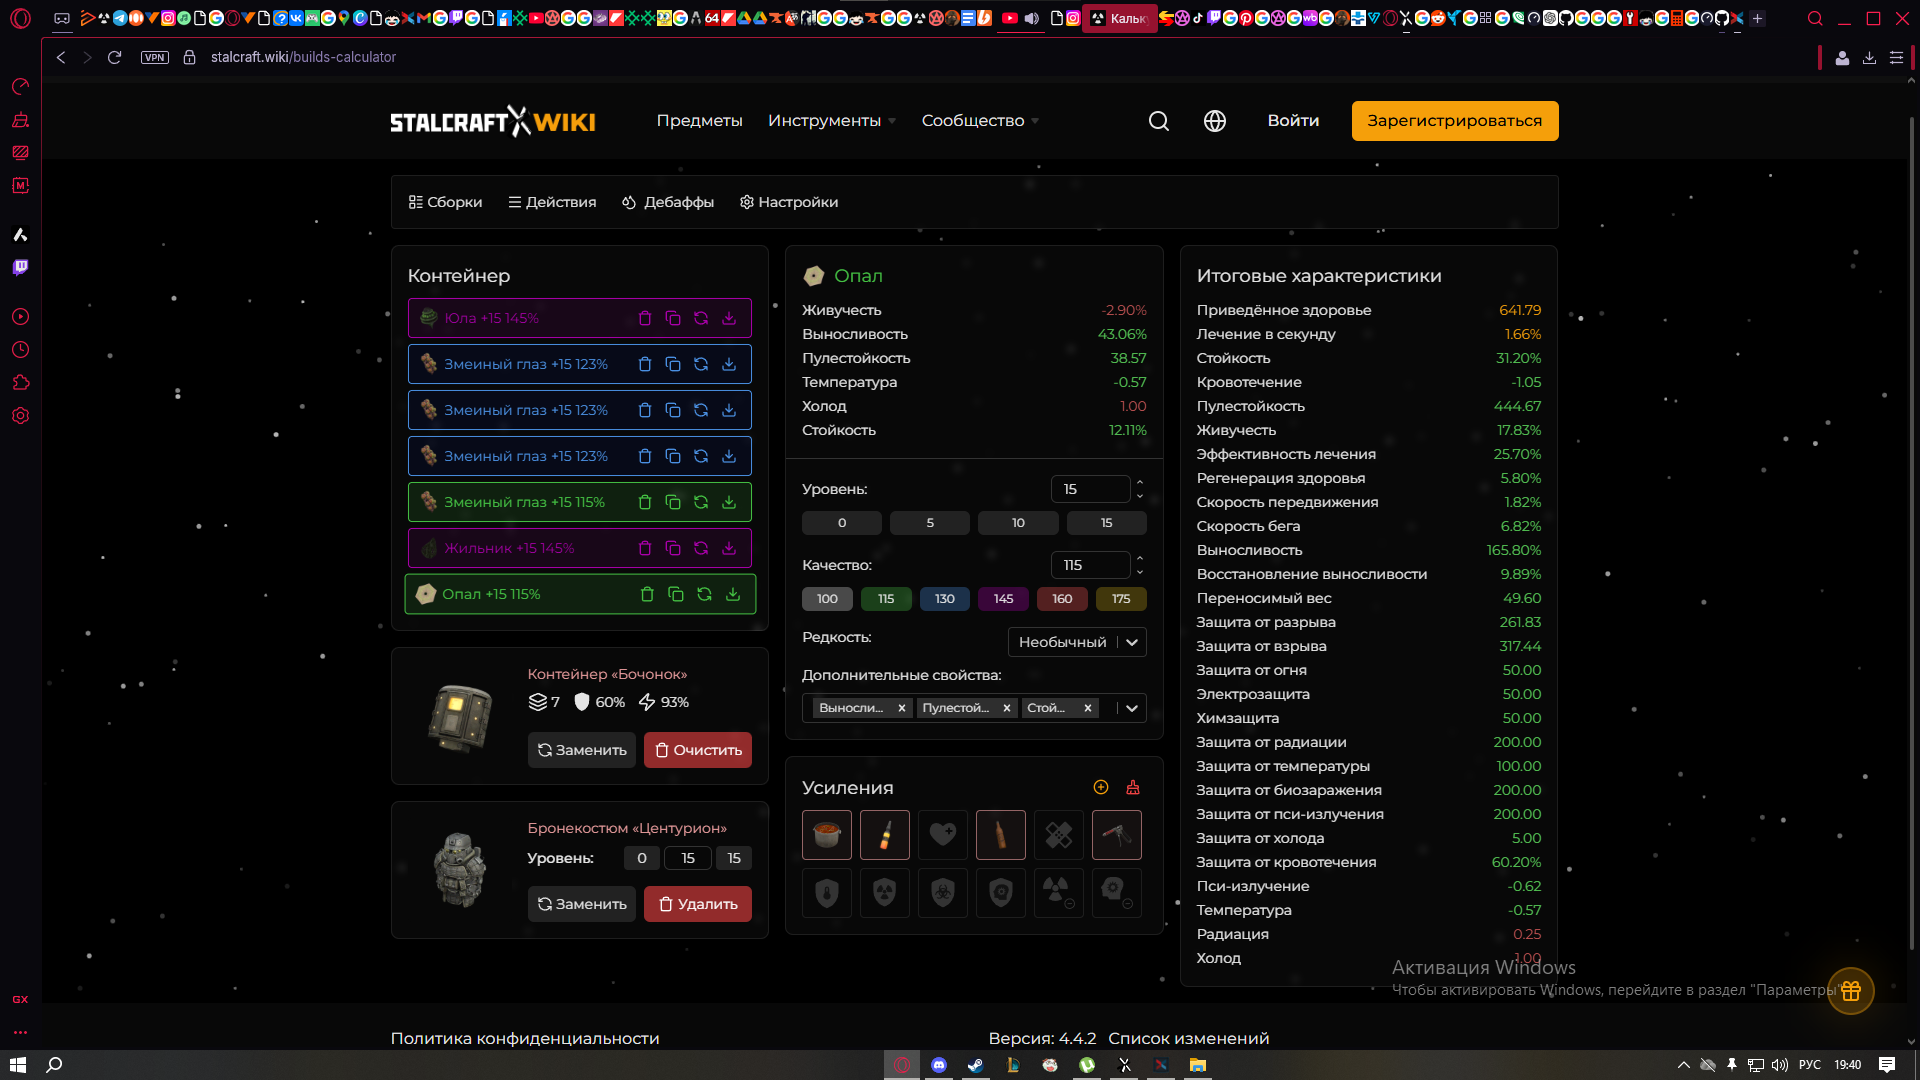Click the red broom clear-boosts icon
This screenshot has height=1080, width=1920.
(x=1133, y=788)
